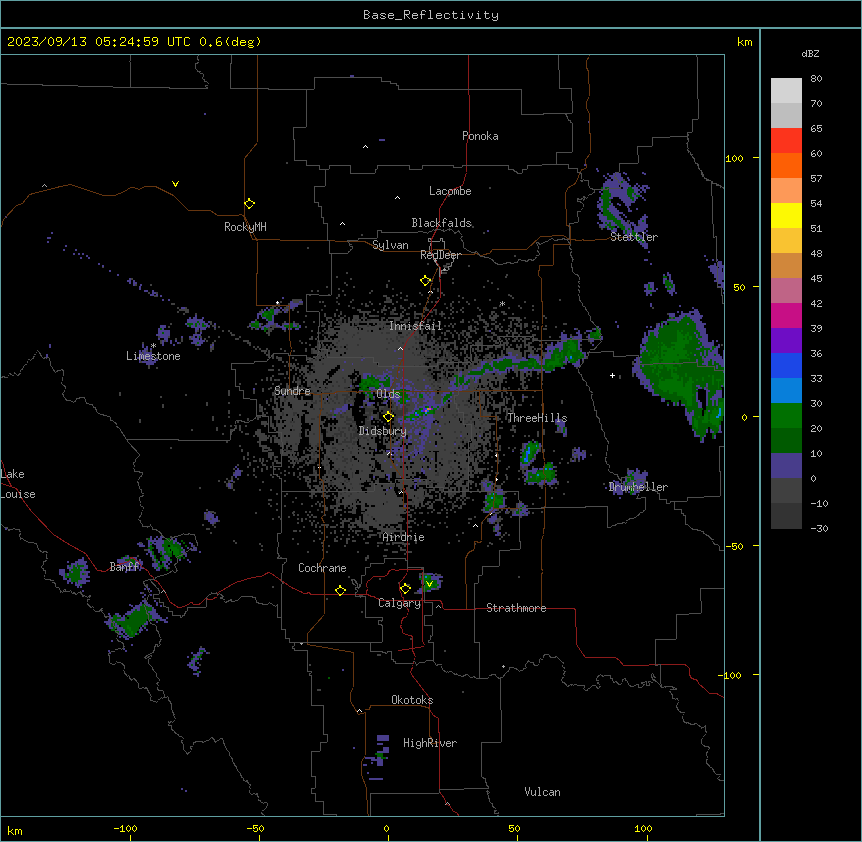
Task: Select the Lacombe city label
Action: tap(450, 191)
